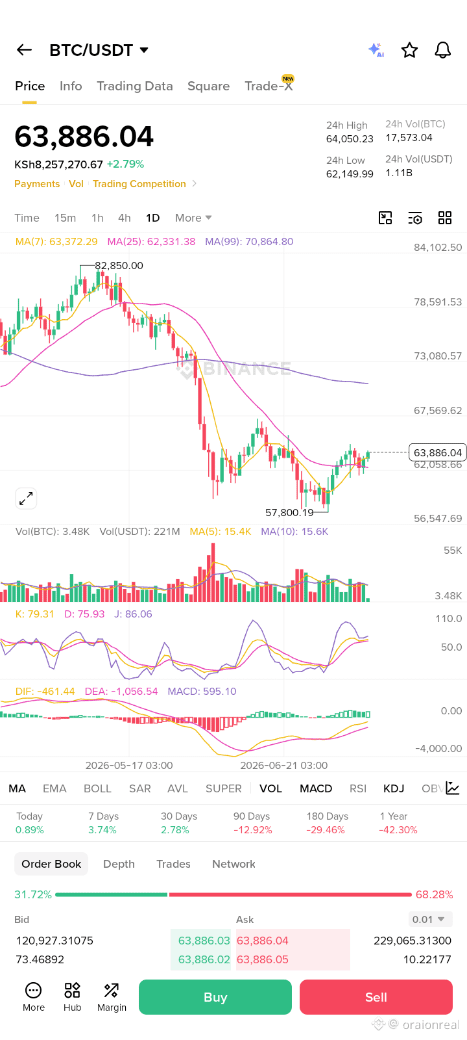Tap the red Sell button
The width and height of the screenshot is (467, 1040).
376,997
